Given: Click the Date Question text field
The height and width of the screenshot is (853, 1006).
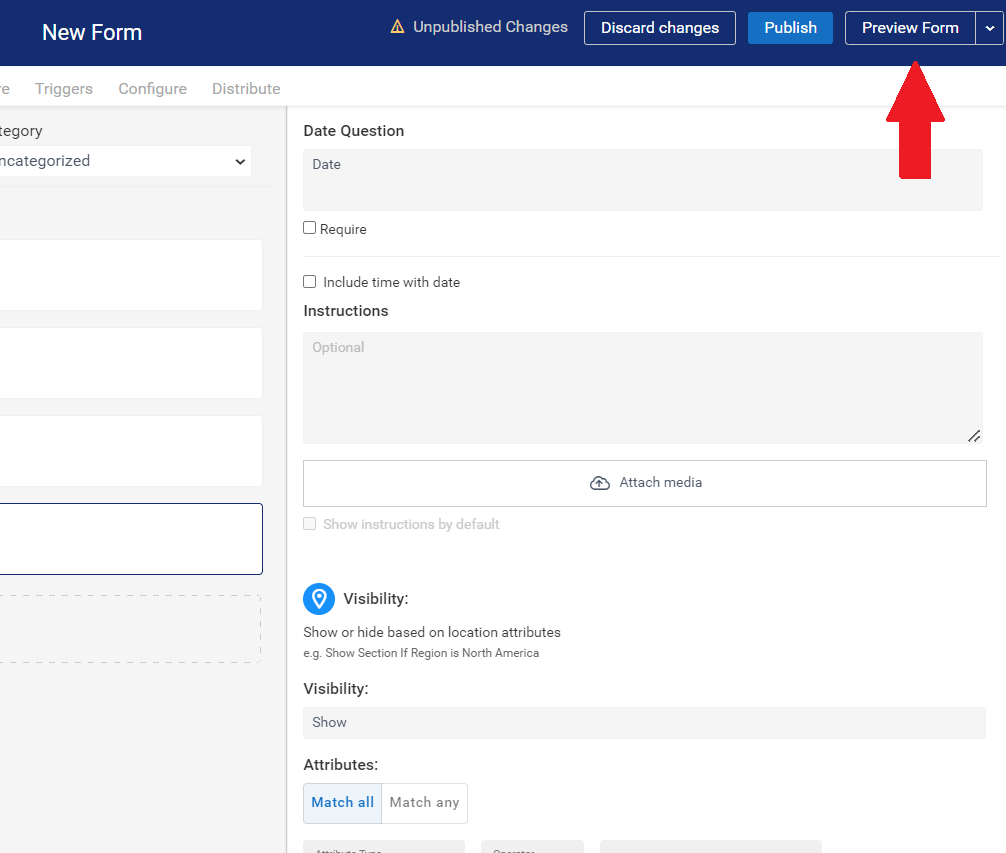Looking at the screenshot, I should (643, 180).
